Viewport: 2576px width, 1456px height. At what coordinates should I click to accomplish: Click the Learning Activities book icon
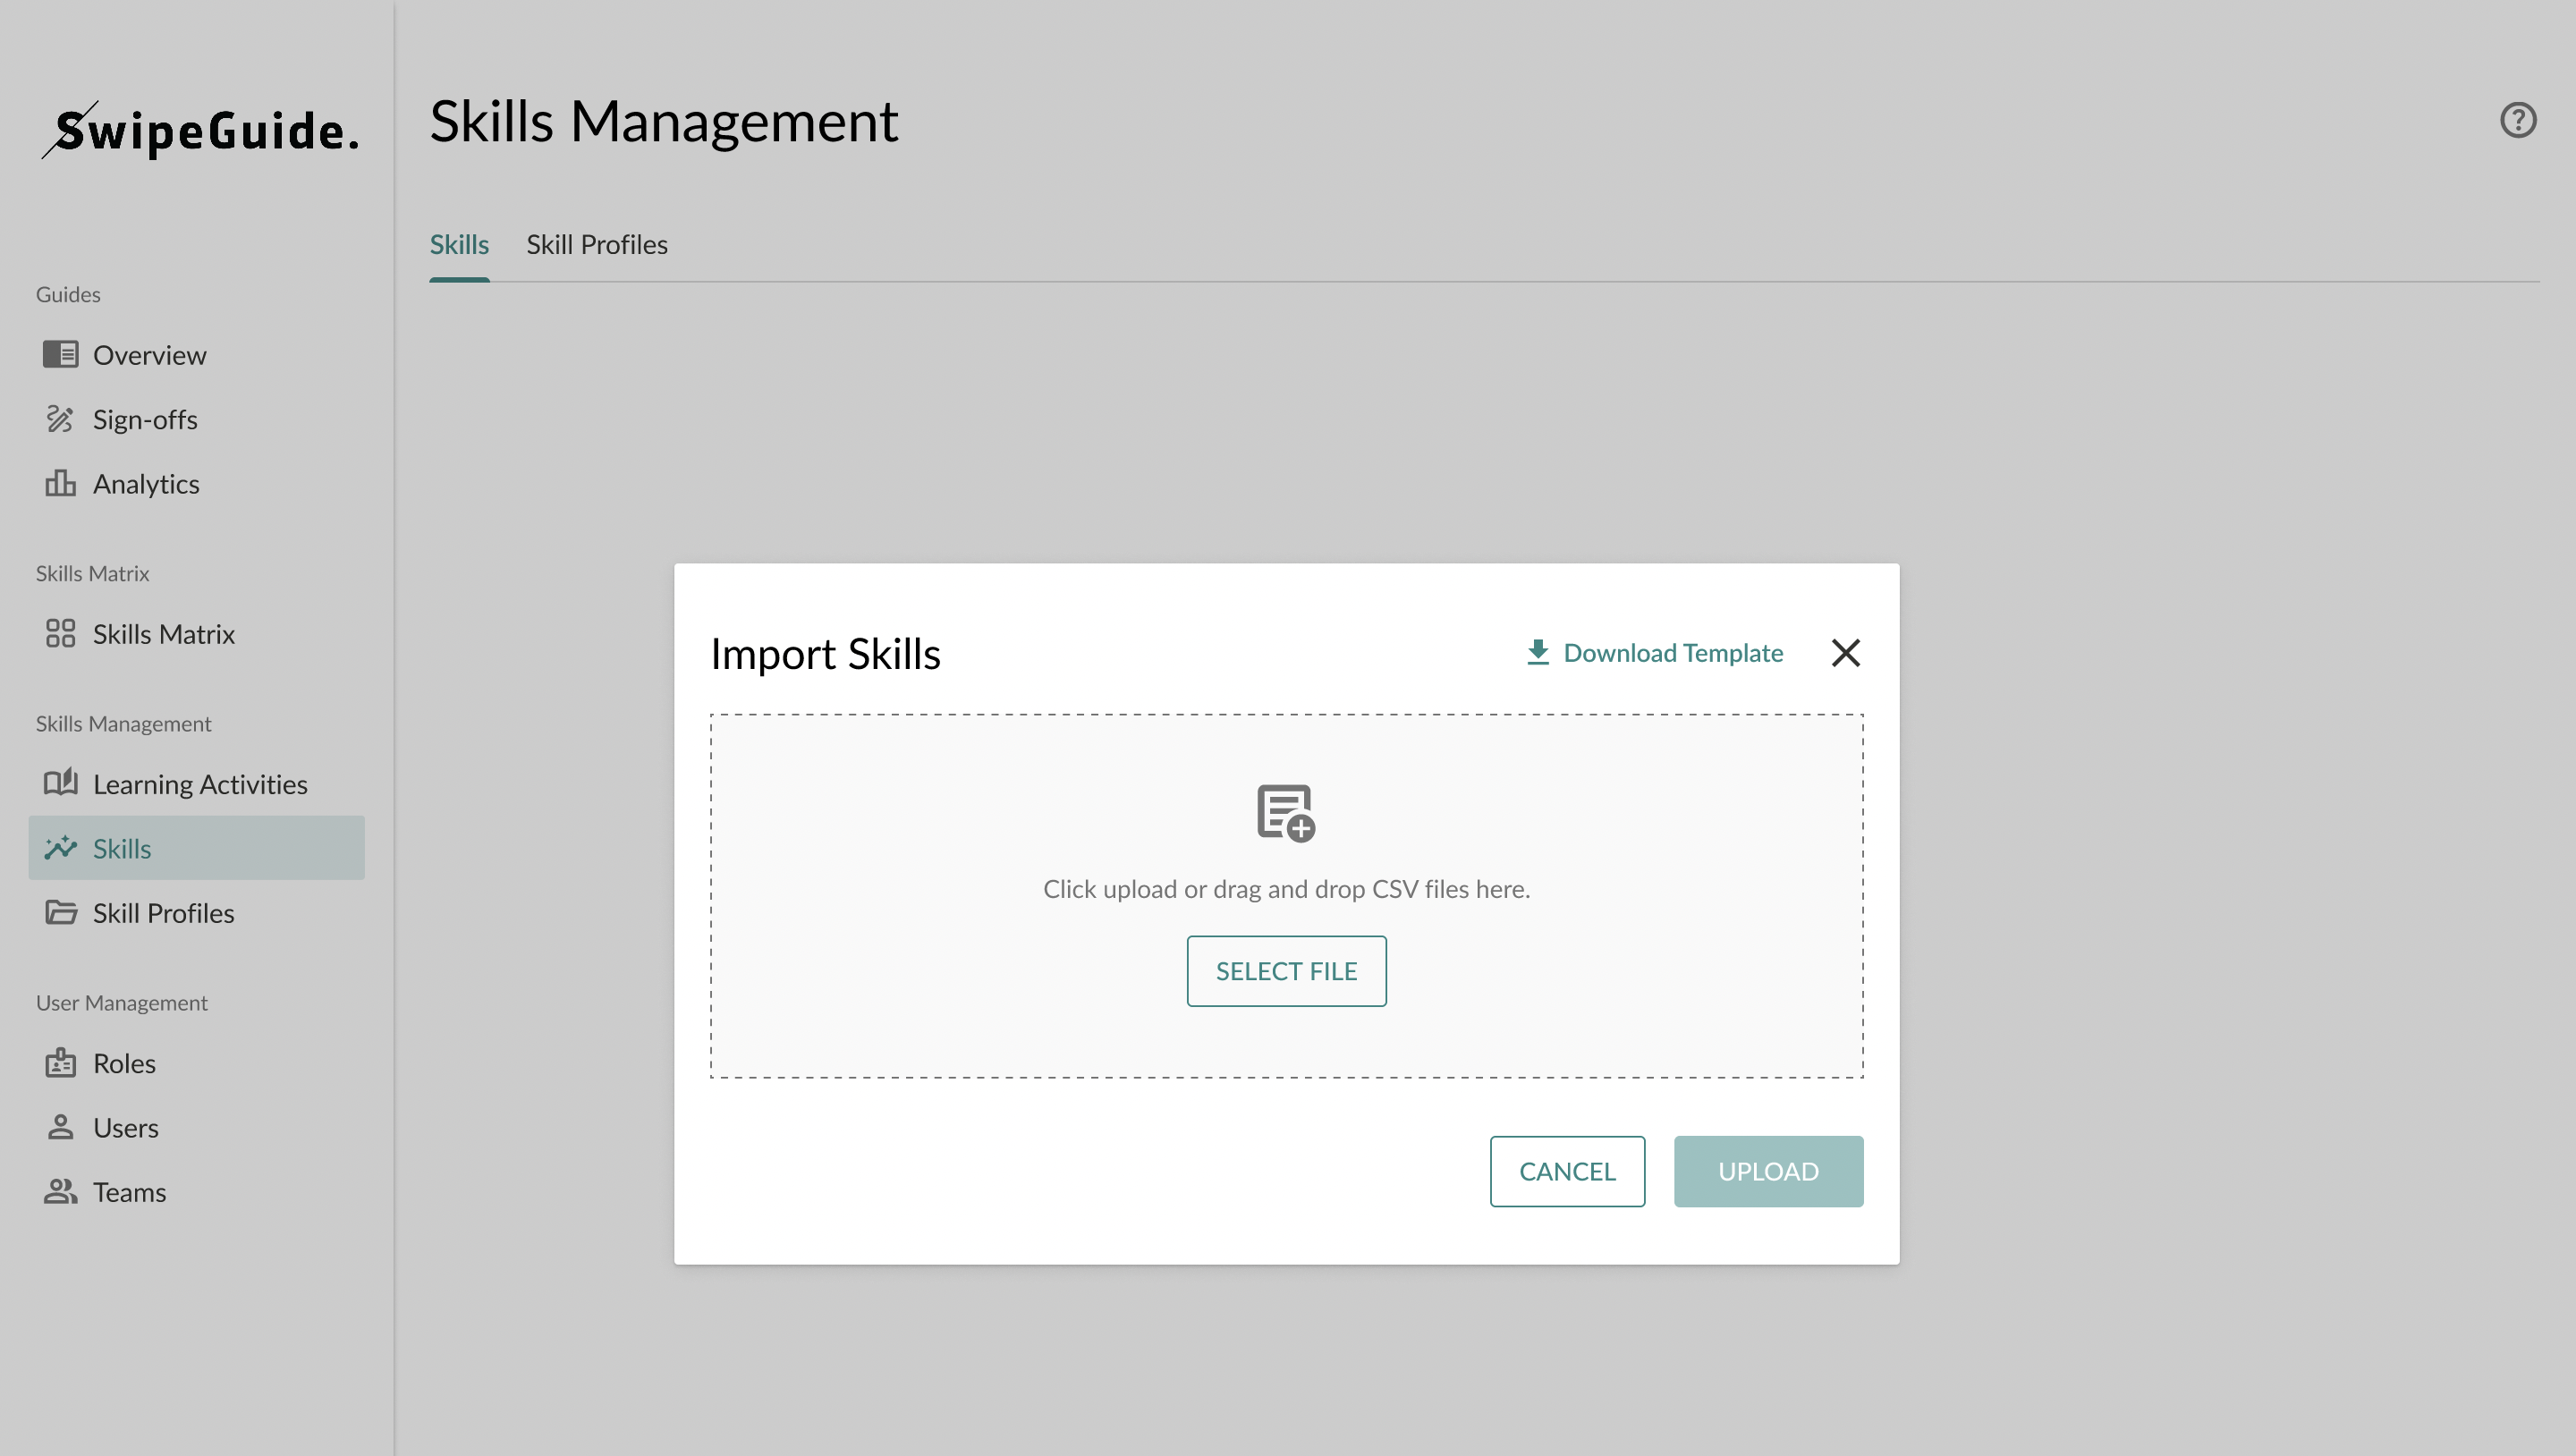(x=60, y=783)
